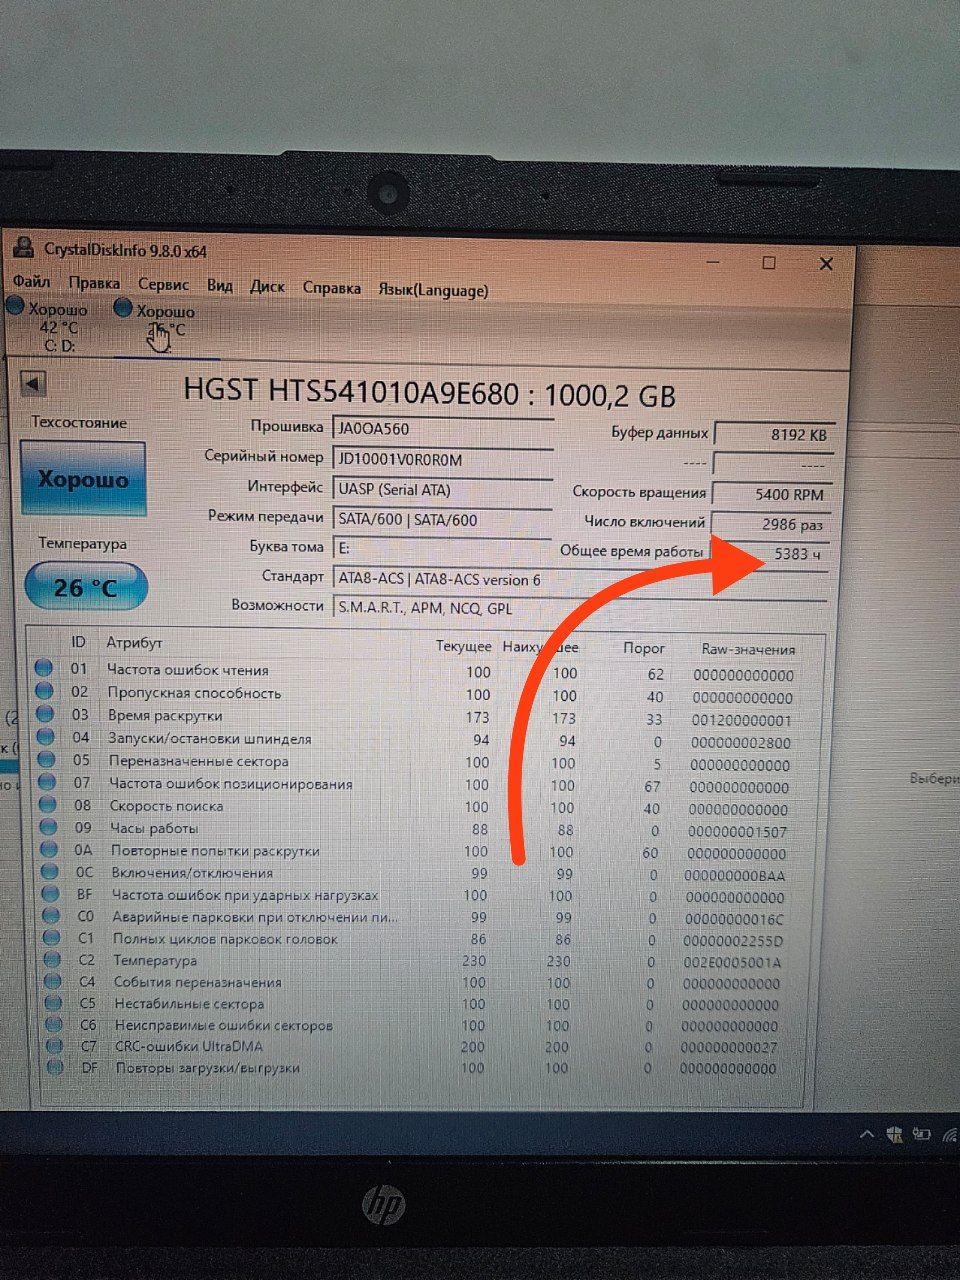960x1280 pixels.
Task: Click the status orb beside CRC-ошибки UltraDMA
Action: point(56,1046)
